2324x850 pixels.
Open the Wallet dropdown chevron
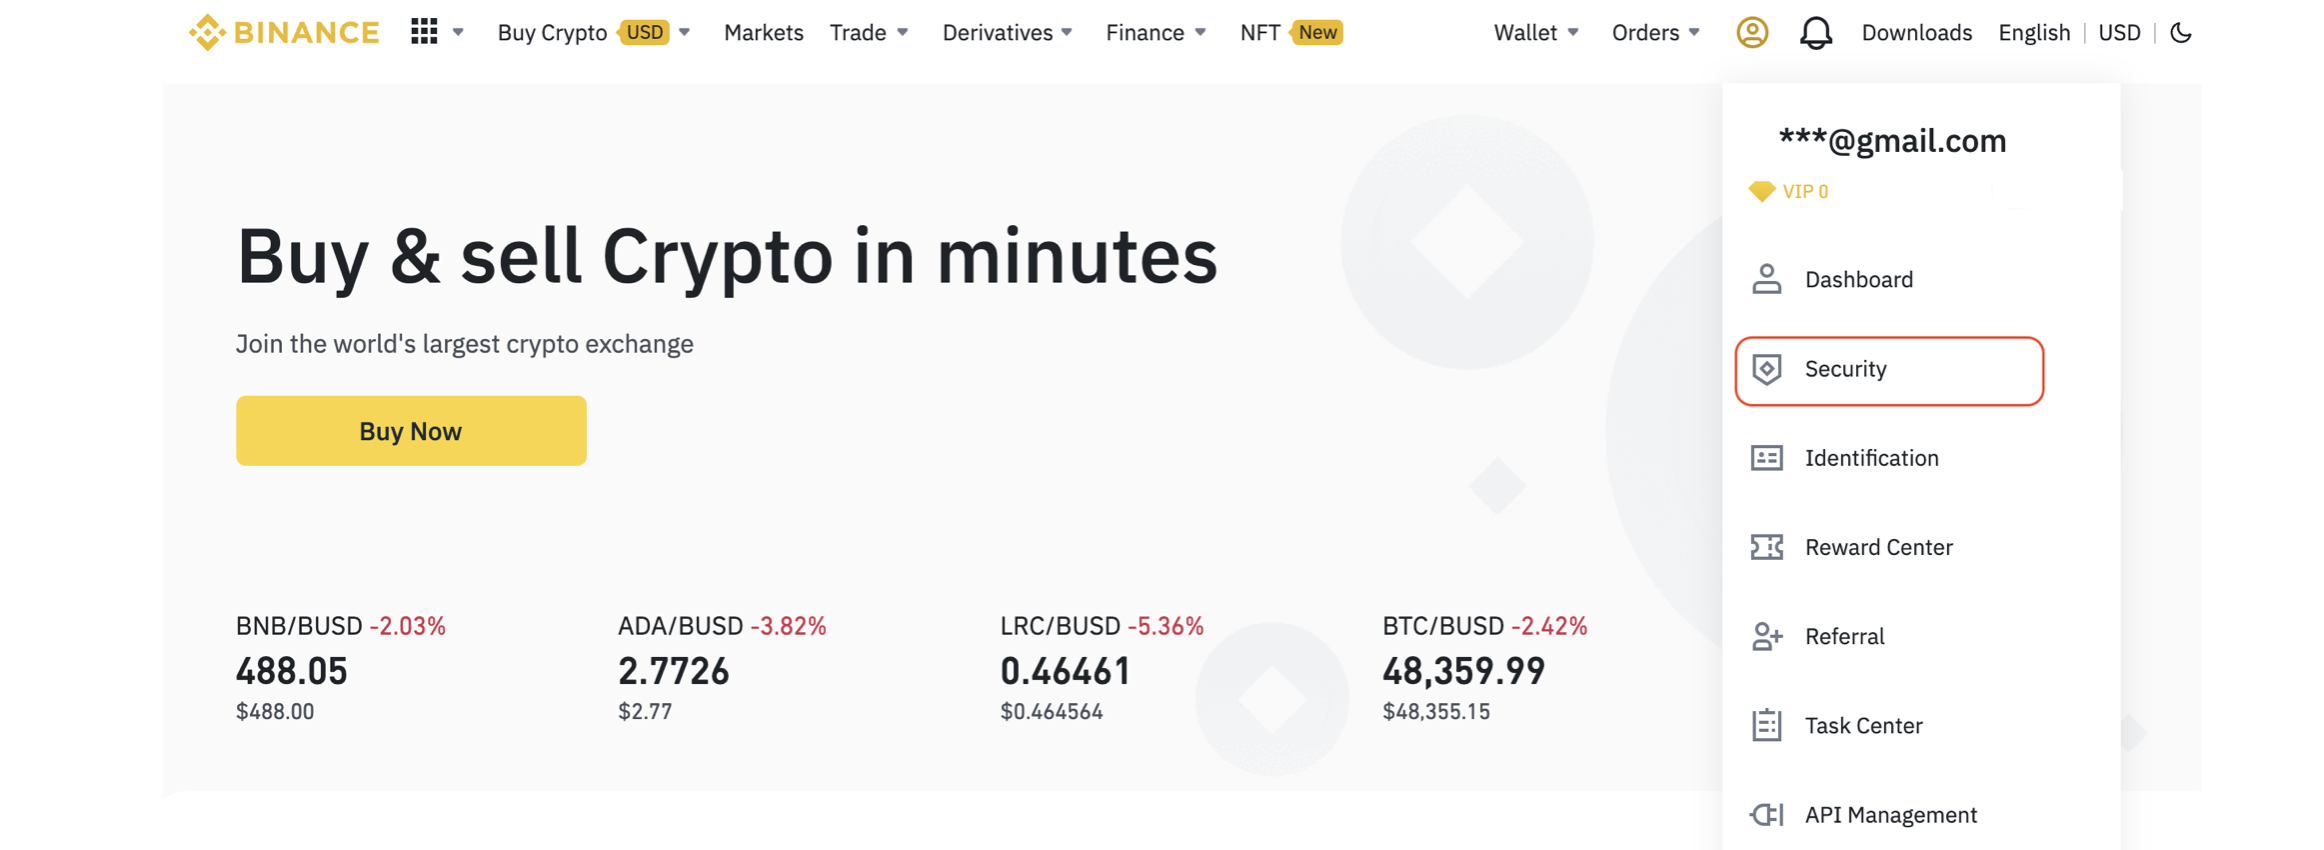(1573, 32)
